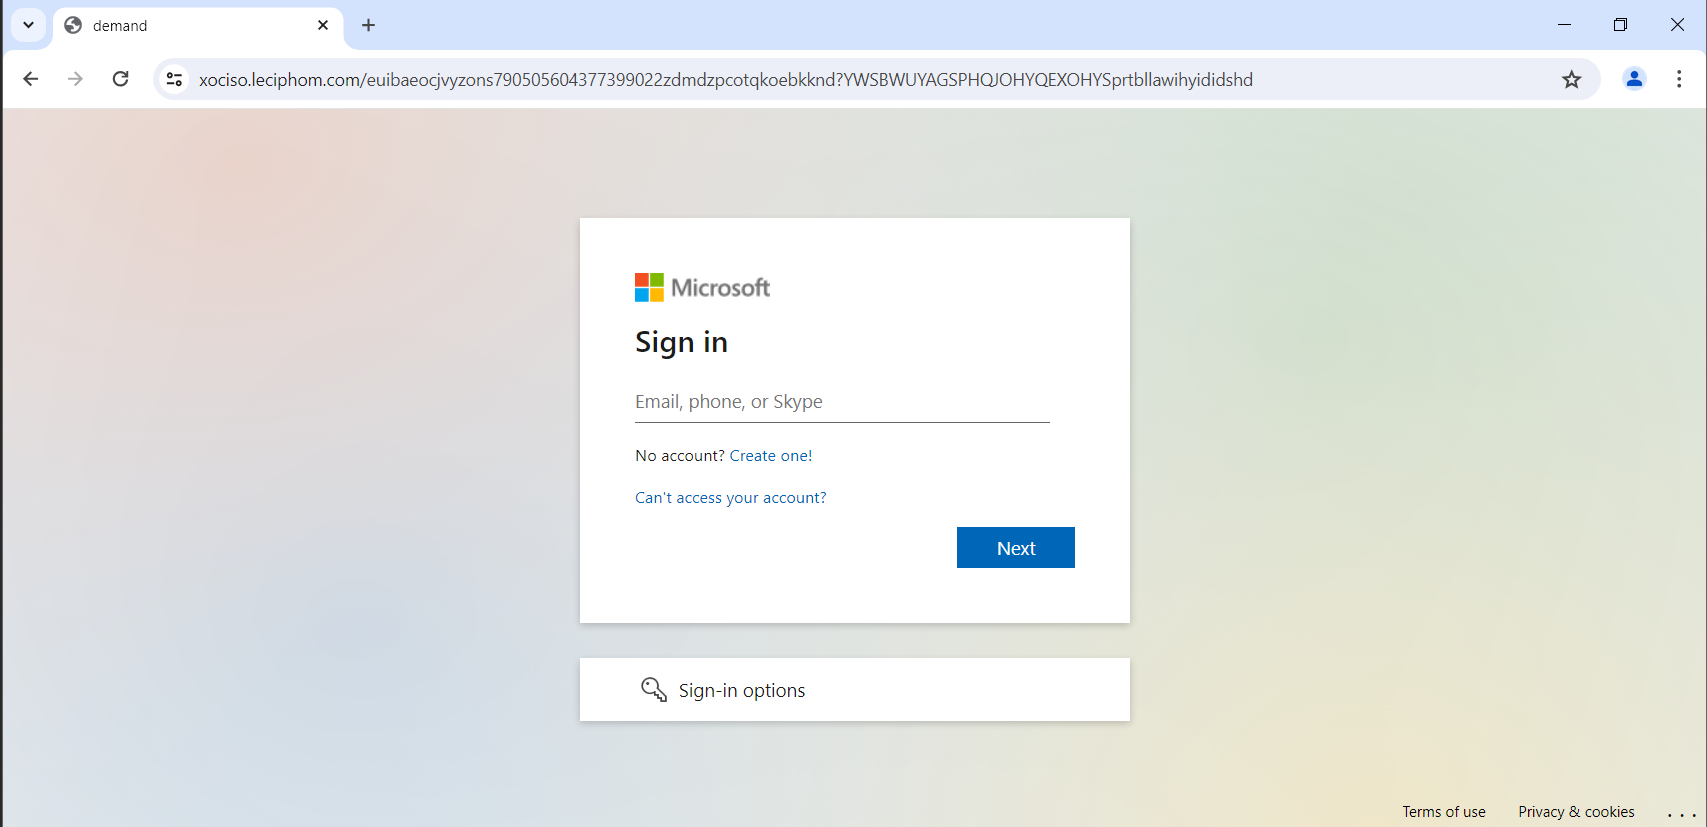Click the forward navigation arrow
The image size is (1707, 827).
[75, 79]
